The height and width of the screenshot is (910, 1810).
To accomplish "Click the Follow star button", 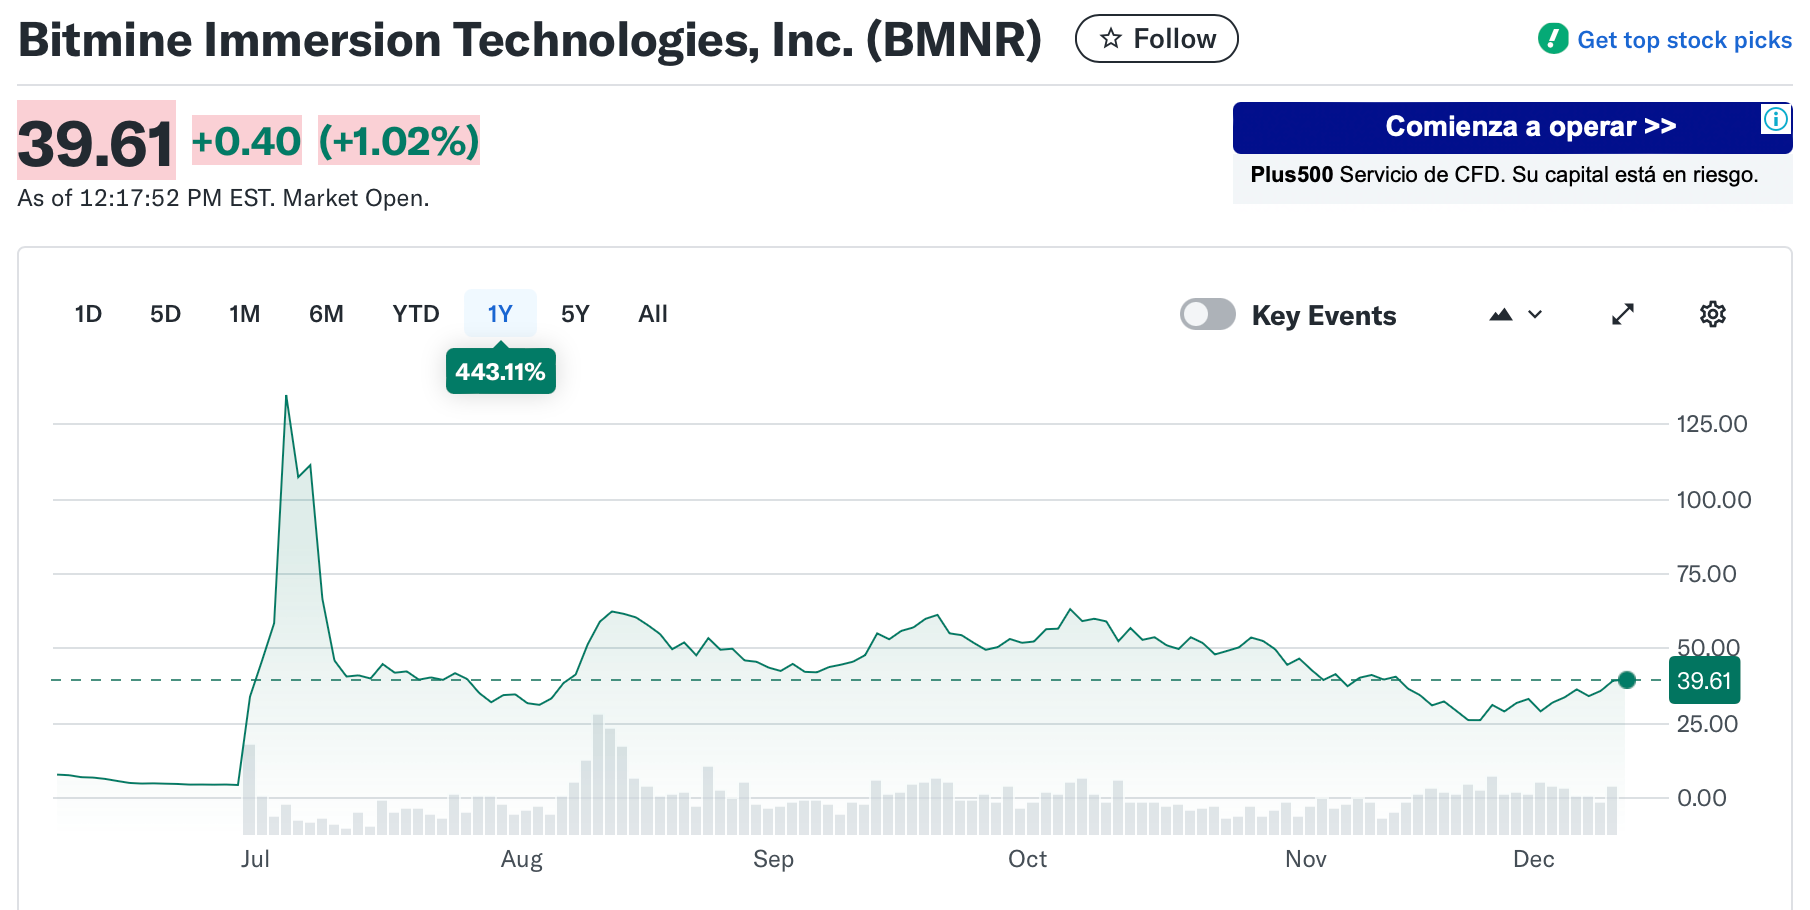I will coord(1156,39).
